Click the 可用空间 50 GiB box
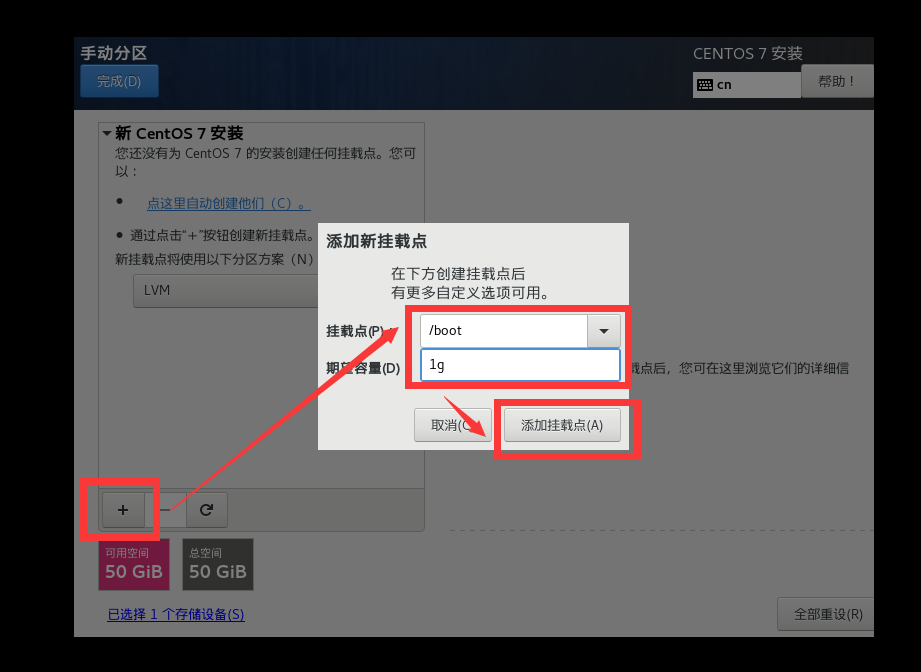Viewport: 921px width, 672px height. click(134, 565)
